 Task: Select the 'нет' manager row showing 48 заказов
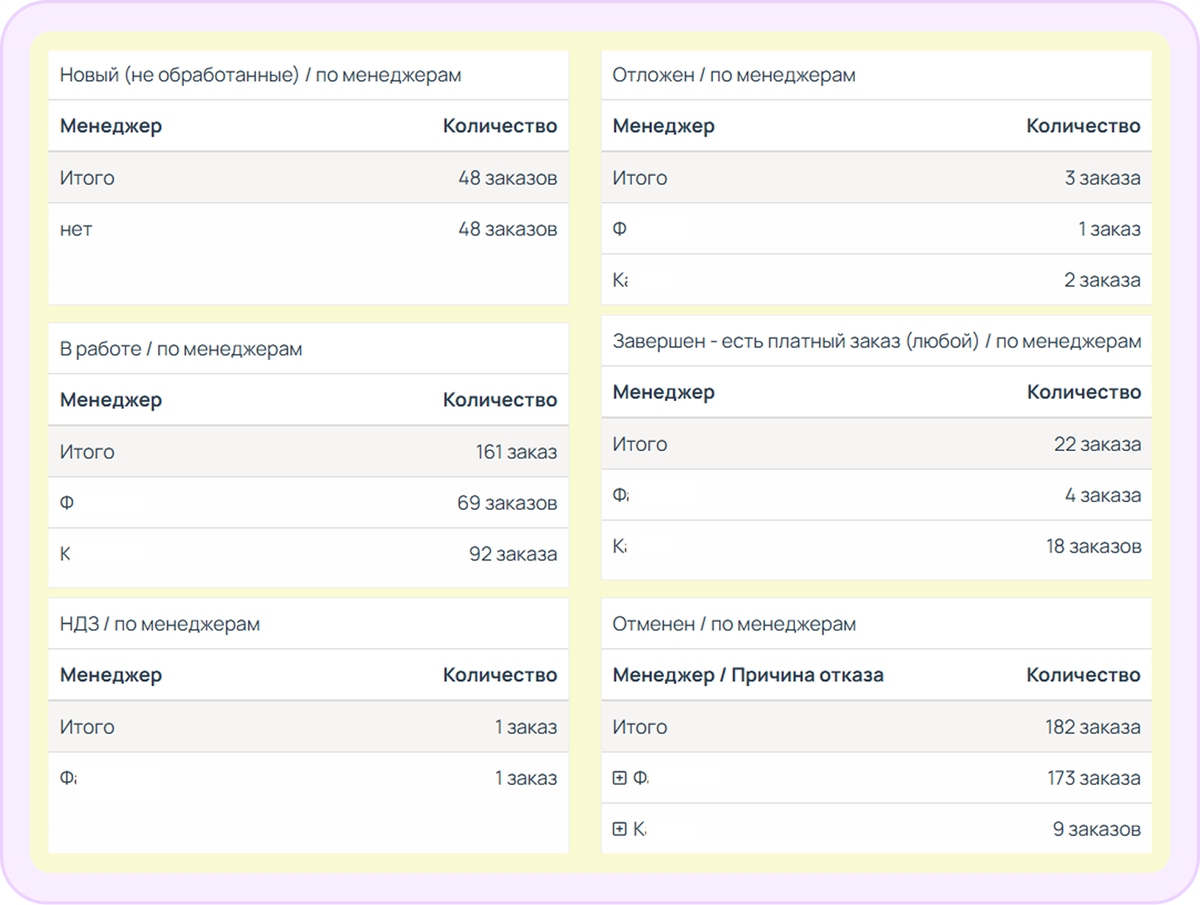click(x=300, y=228)
